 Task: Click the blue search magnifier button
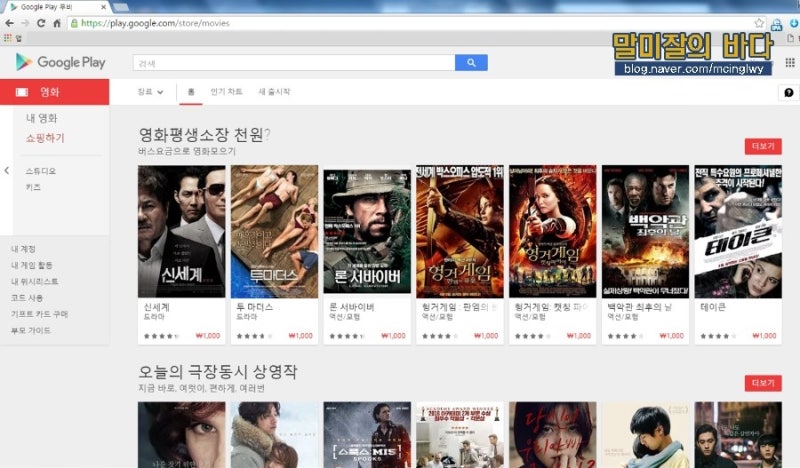pyautogui.click(x=471, y=63)
